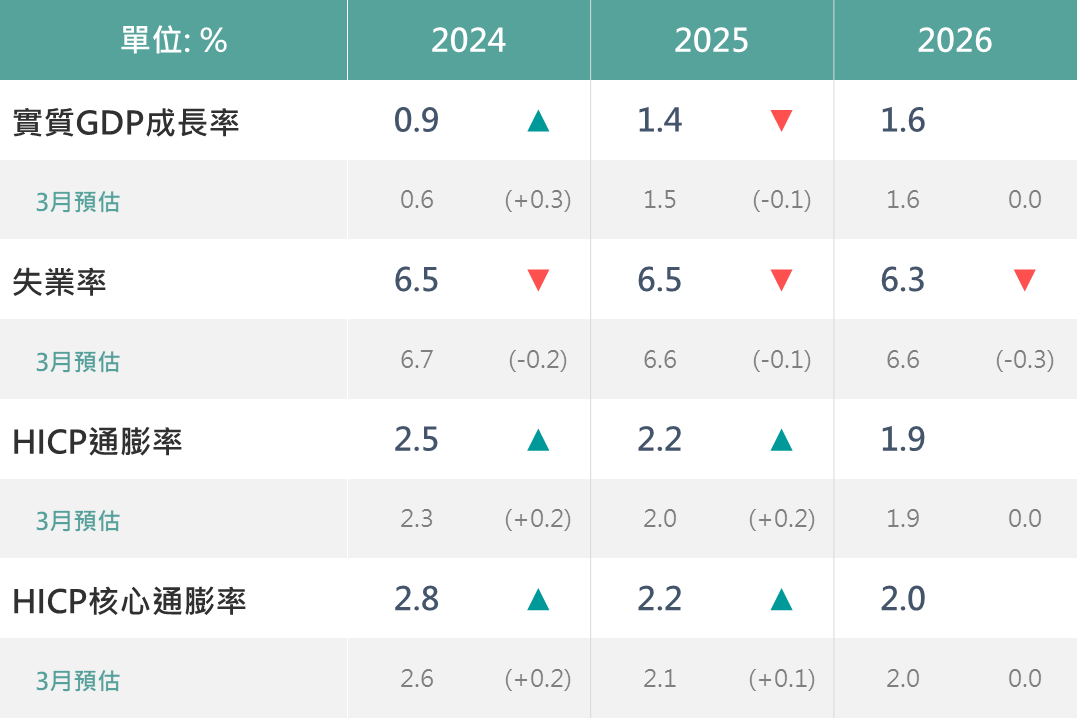Screen dimensions: 1077x718
Task: Click the red down arrow for 2025 實質GDP成長率
Action: coord(781,121)
